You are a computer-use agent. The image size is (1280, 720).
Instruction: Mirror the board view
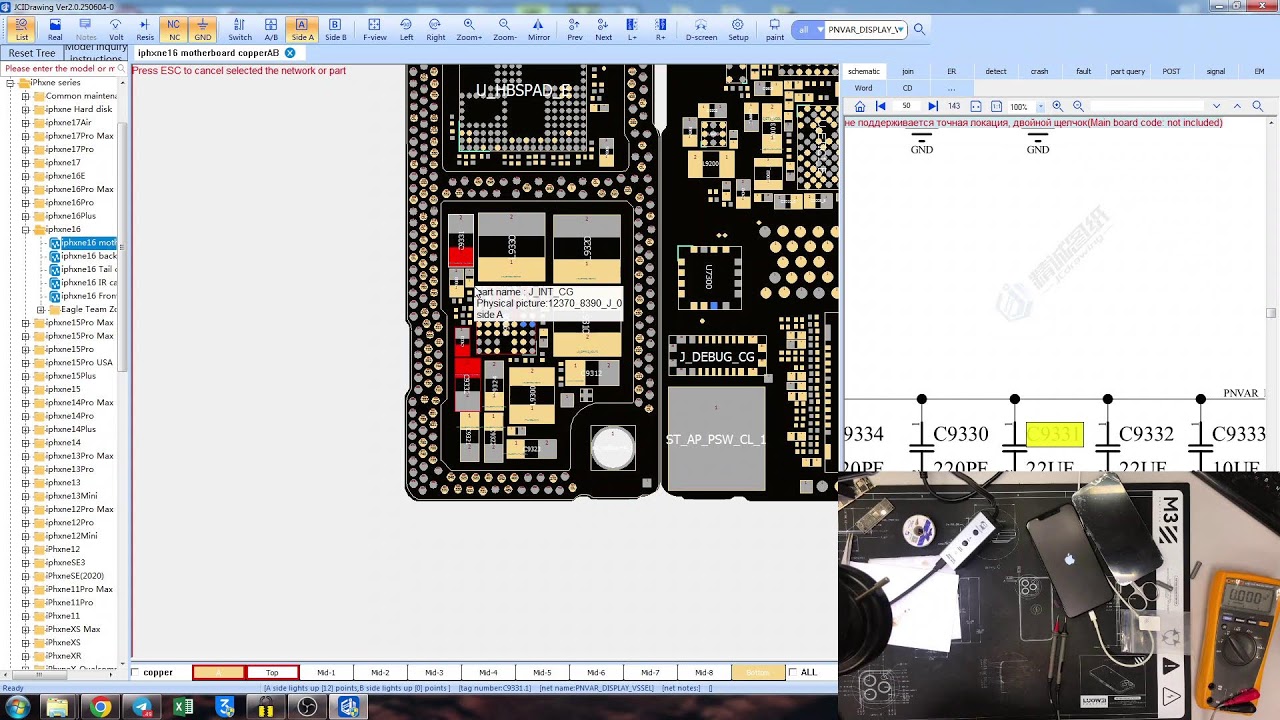pos(538,29)
